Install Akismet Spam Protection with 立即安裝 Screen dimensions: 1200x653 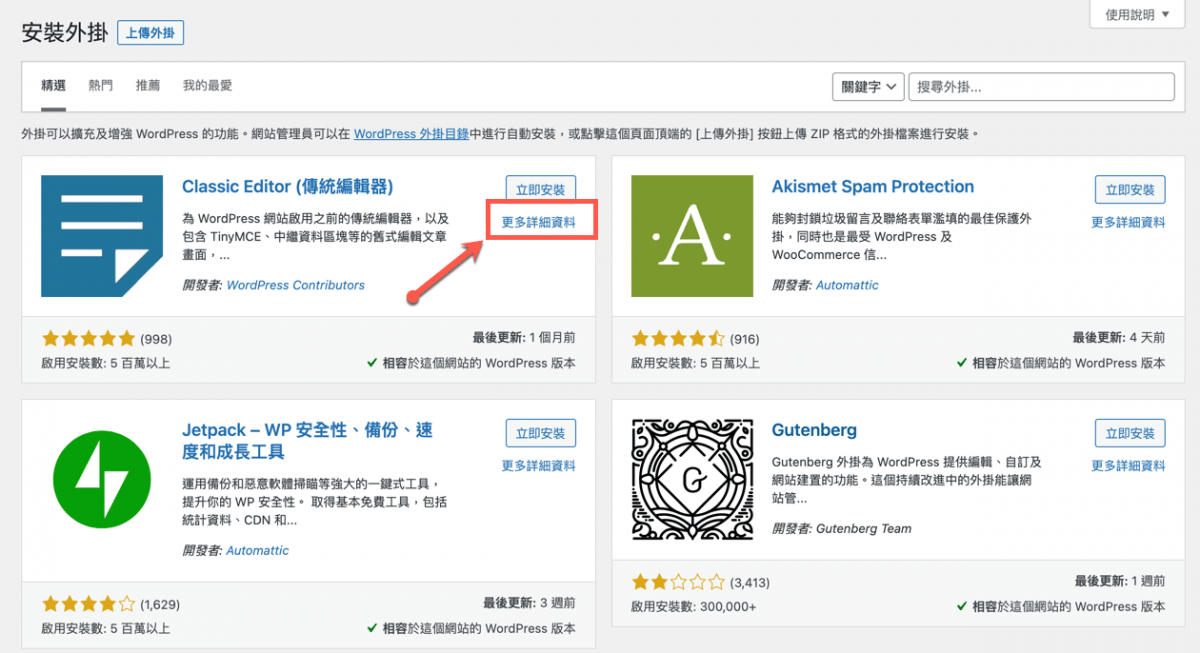pos(1130,189)
